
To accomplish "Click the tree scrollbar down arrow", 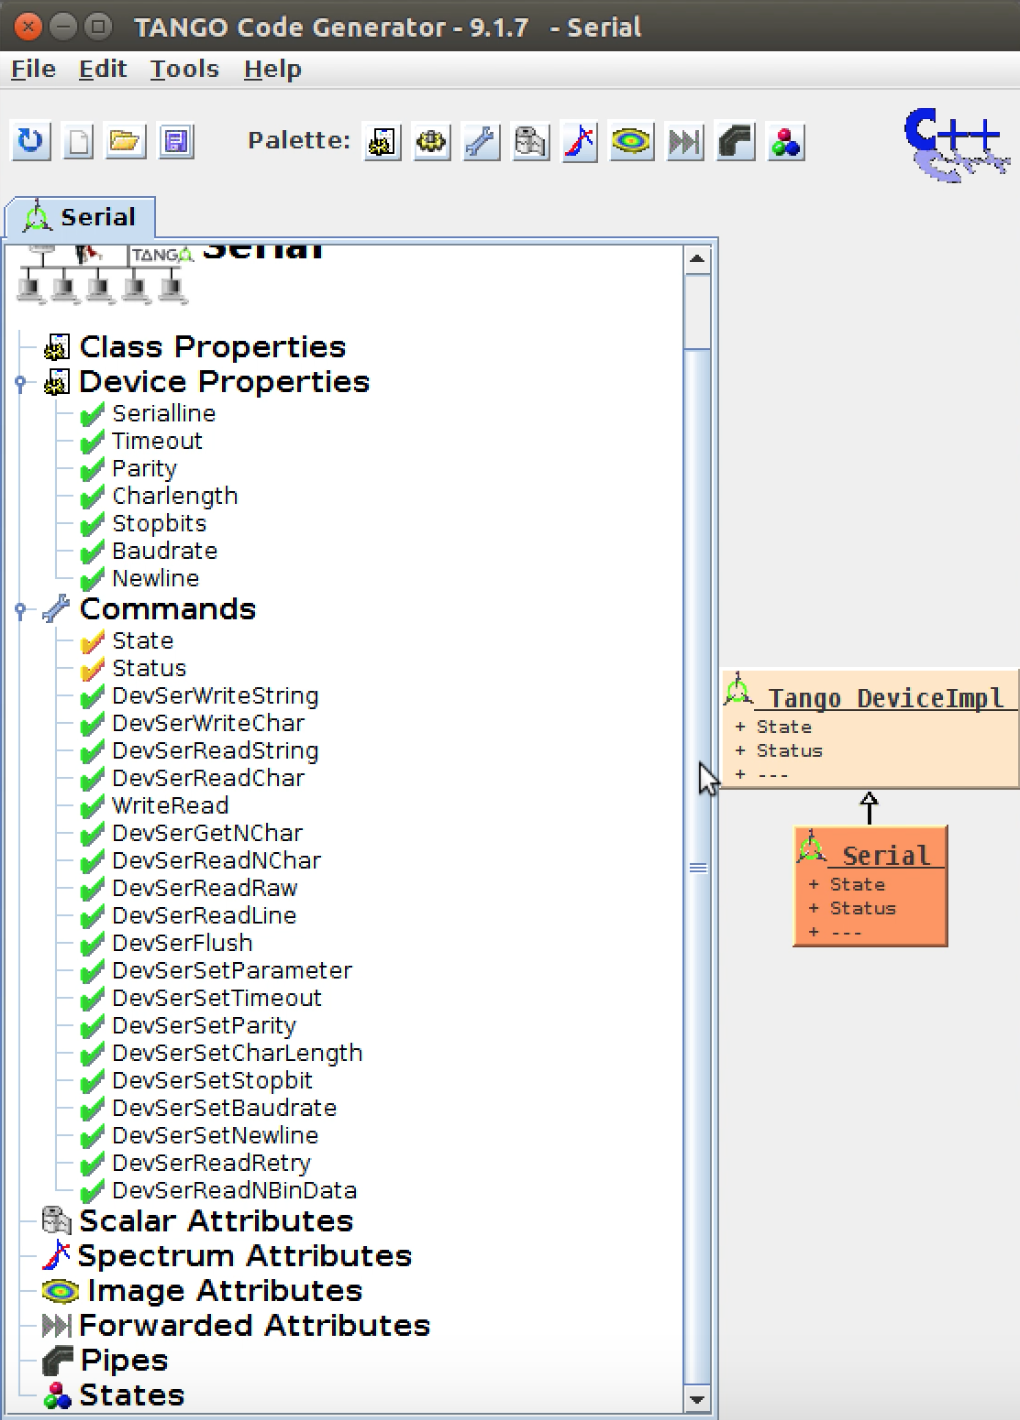I will [697, 1400].
